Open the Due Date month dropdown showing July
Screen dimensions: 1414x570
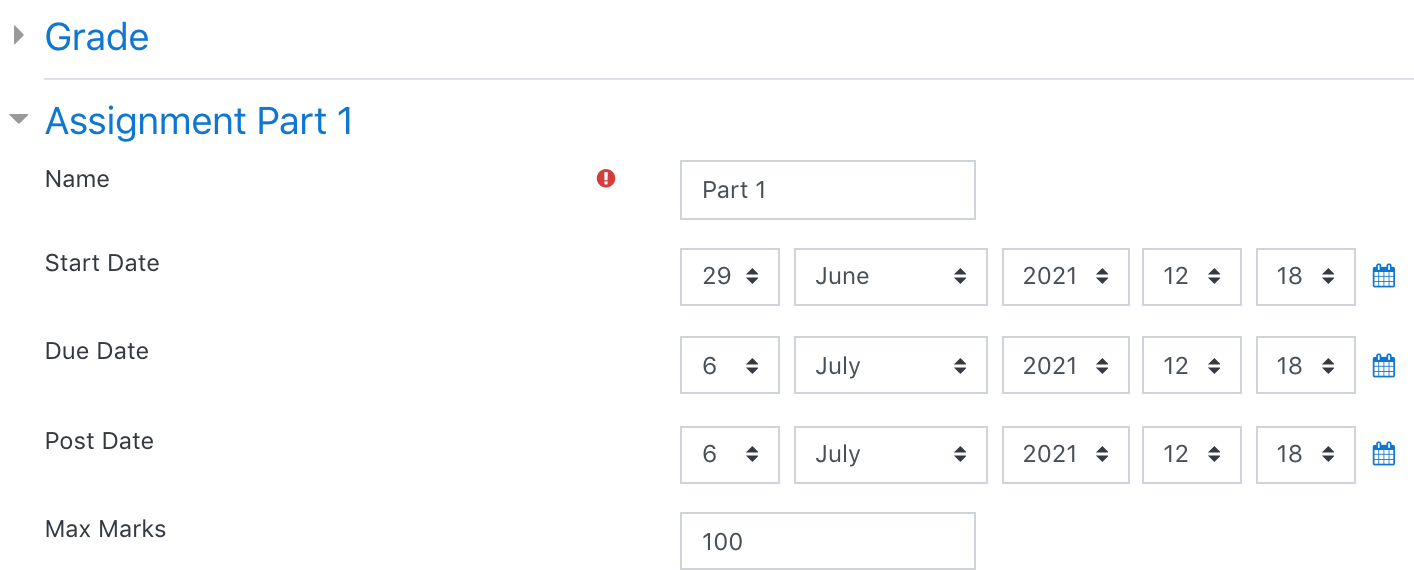[x=891, y=365]
